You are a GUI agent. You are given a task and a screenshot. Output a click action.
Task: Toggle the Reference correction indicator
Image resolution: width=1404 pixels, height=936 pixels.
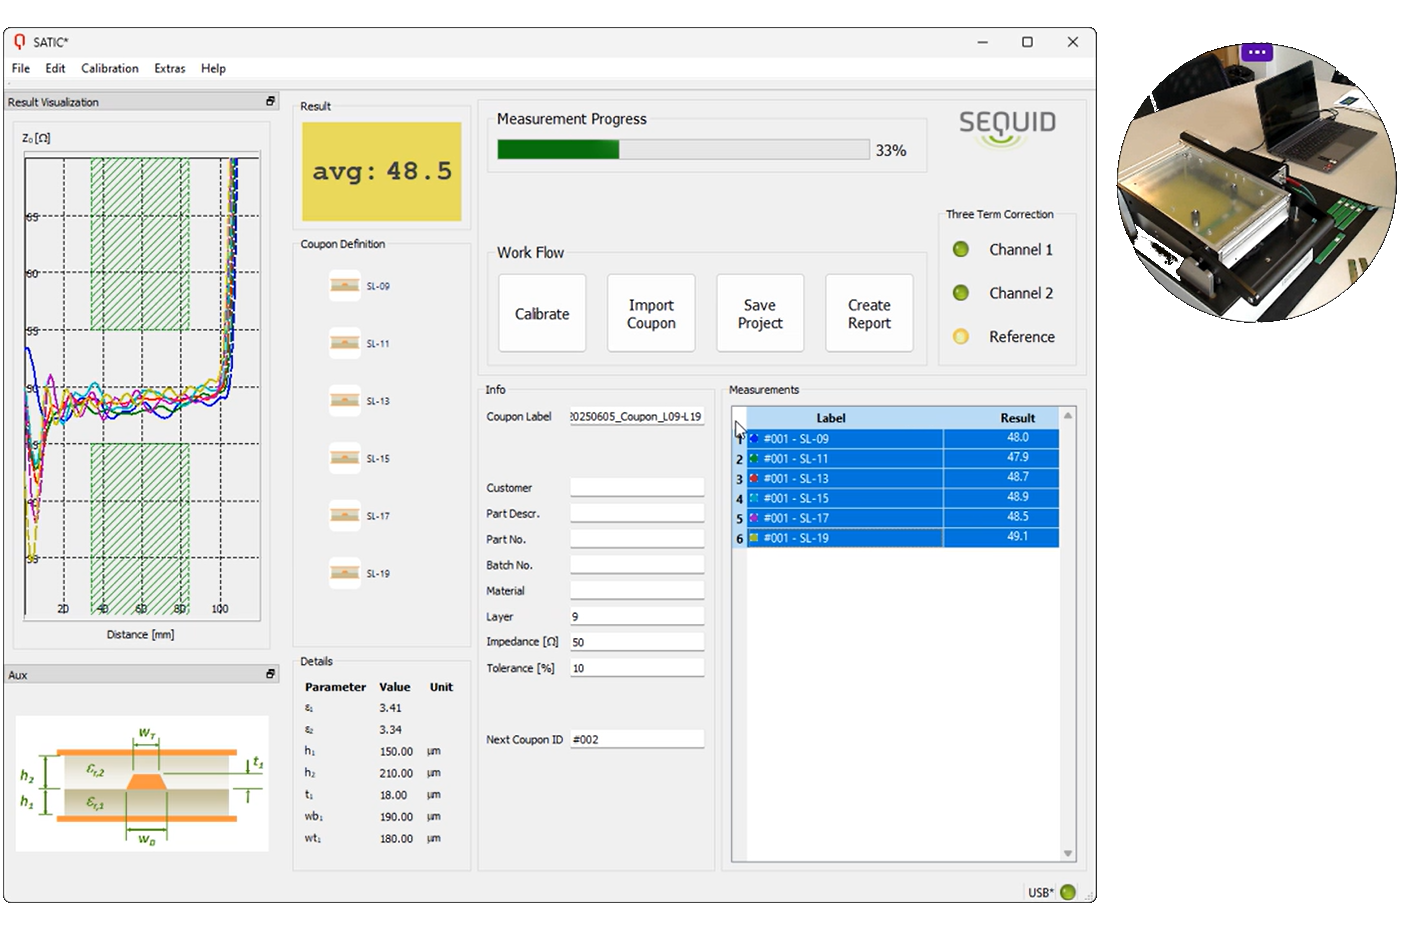click(x=961, y=337)
